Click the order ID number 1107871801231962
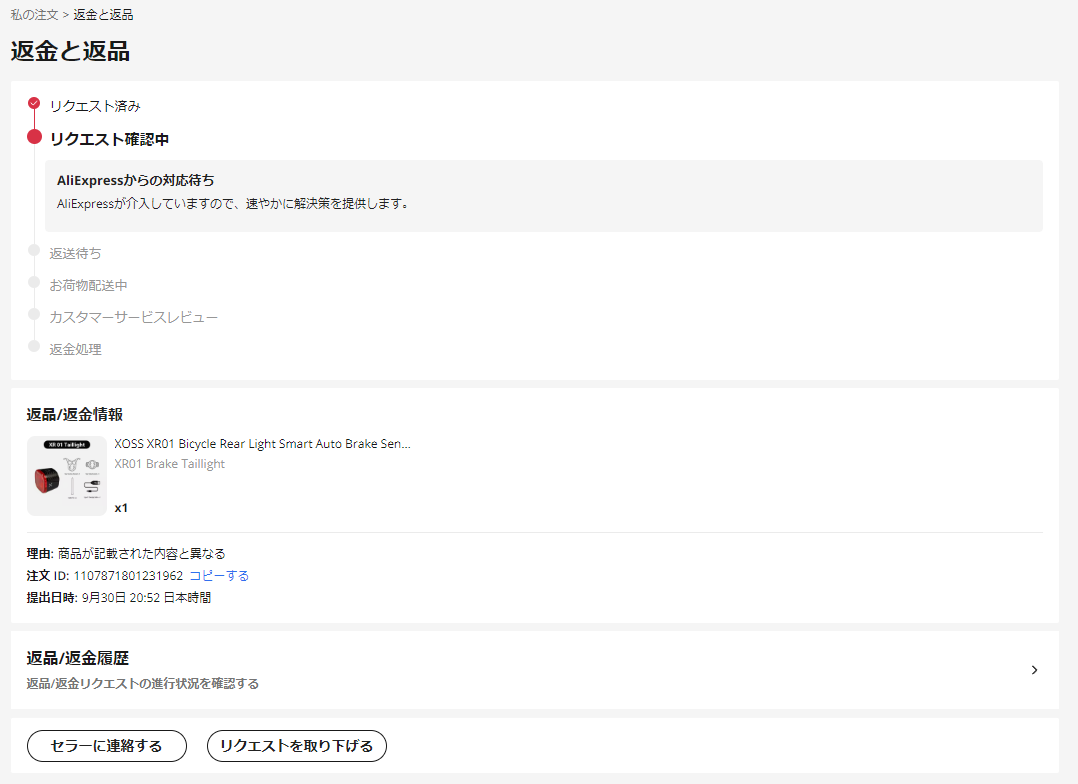This screenshot has width=1078, height=784. [x=128, y=576]
